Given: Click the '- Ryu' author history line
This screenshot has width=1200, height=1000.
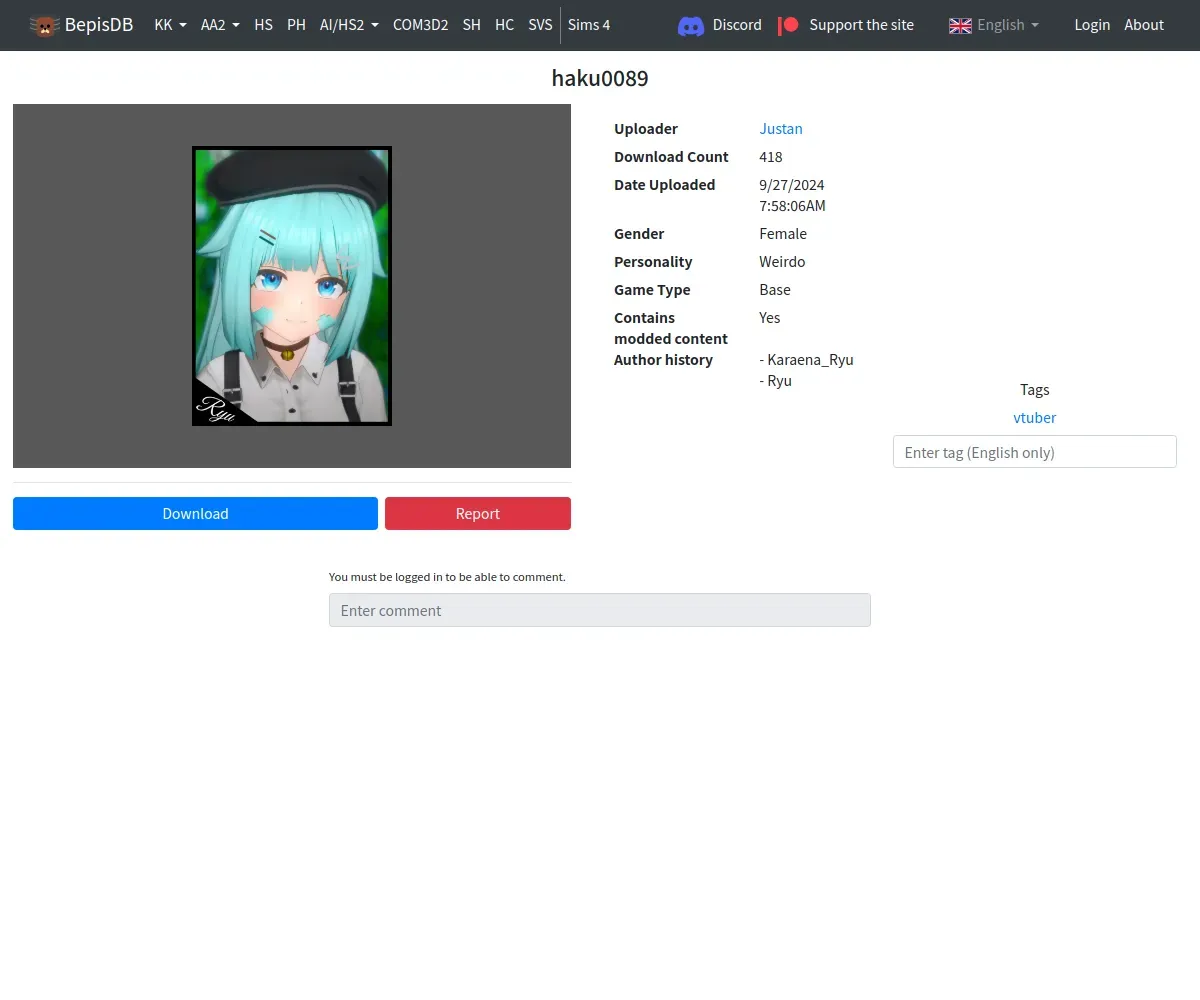Looking at the screenshot, I should pos(776,381).
